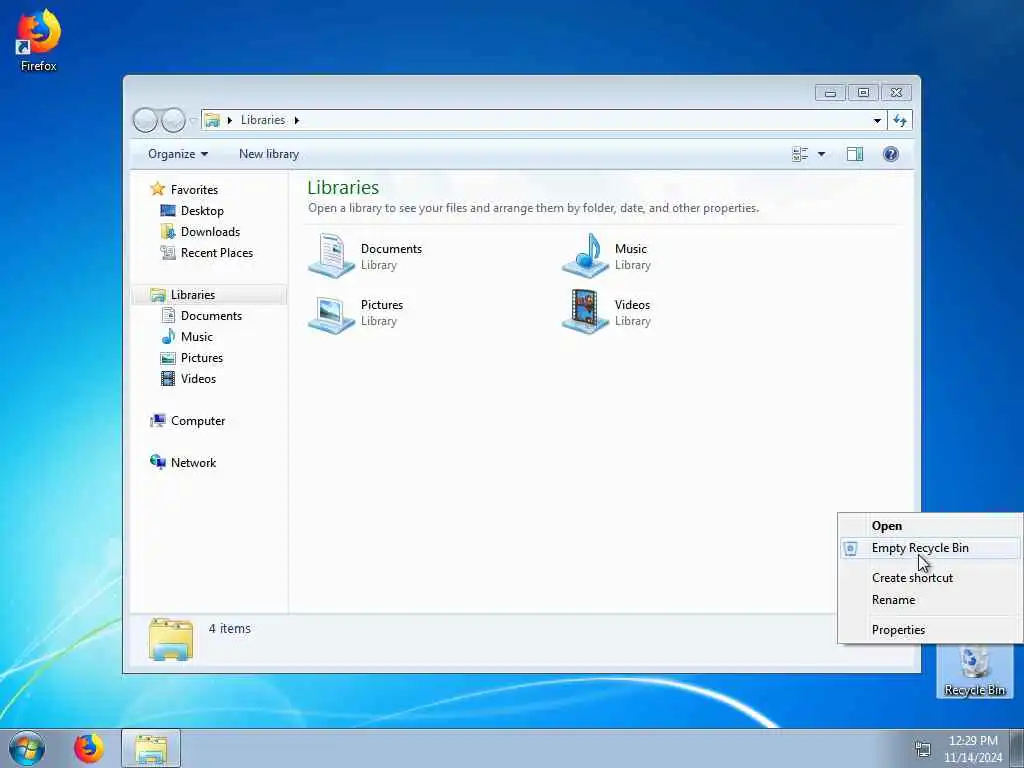The height and width of the screenshot is (768, 1024).
Task: Toggle the Preview pane icon
Action: 855,154
